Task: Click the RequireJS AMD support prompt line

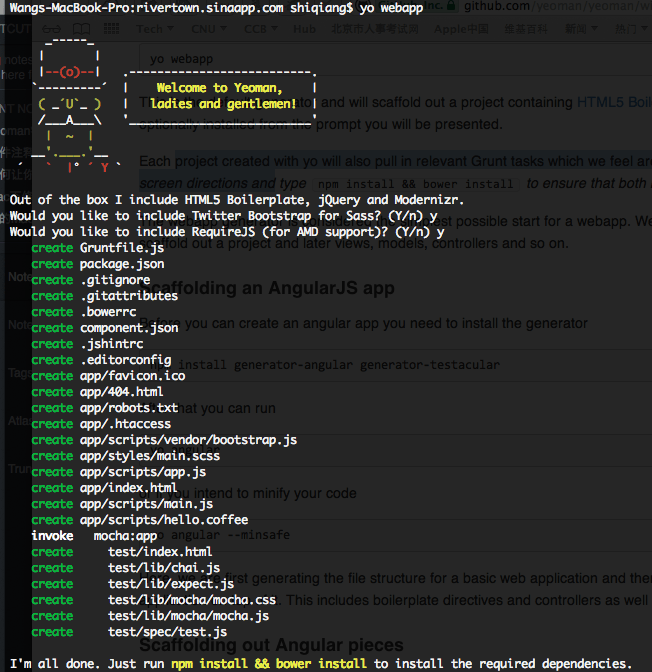Action: tap(227, 232)
